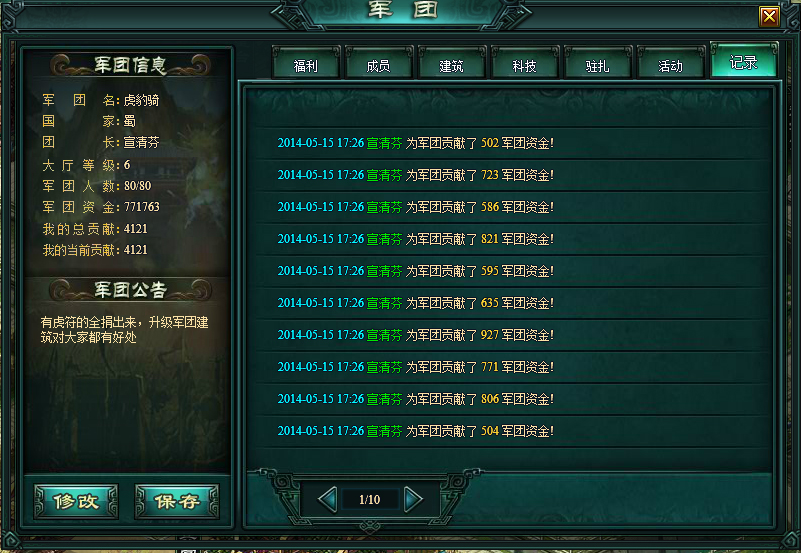Click player name 宣清芬 in 723 record
Screen dimensions: 801x553
pos(385,175)
